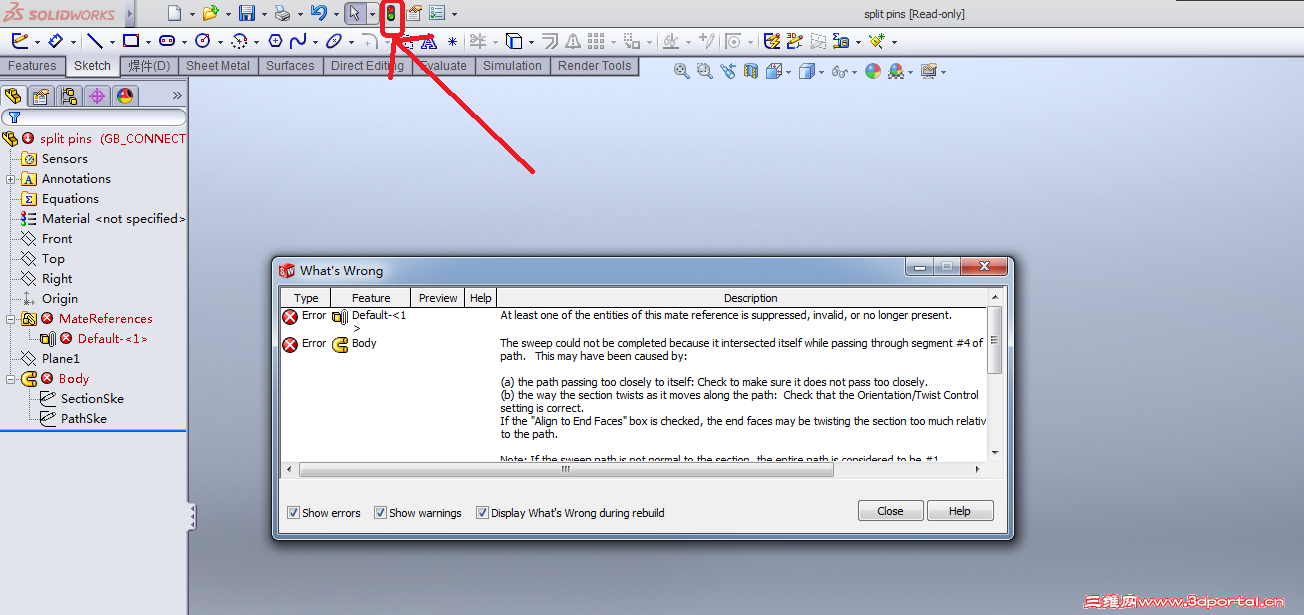This screenshot has height=615, width=1304.
Task: Sort by the Feature column header
Action: 371,298
